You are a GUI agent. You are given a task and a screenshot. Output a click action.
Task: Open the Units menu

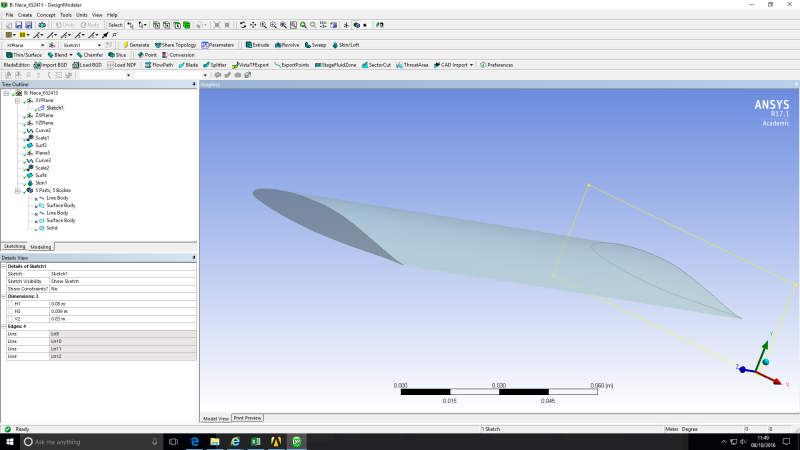click(x=82, y=15)
